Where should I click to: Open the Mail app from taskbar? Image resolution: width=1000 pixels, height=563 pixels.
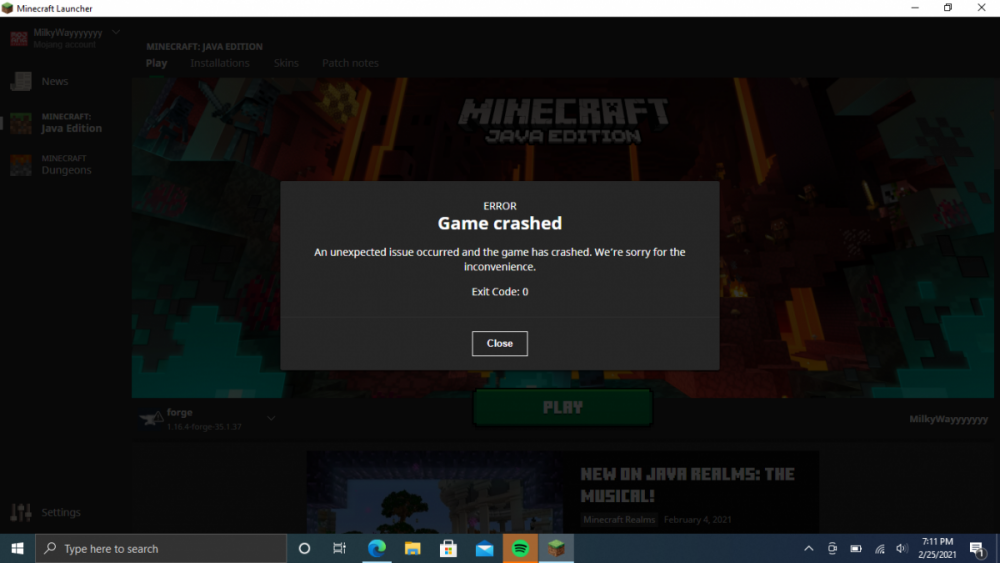pyautogui.click(x=485, y=548)
